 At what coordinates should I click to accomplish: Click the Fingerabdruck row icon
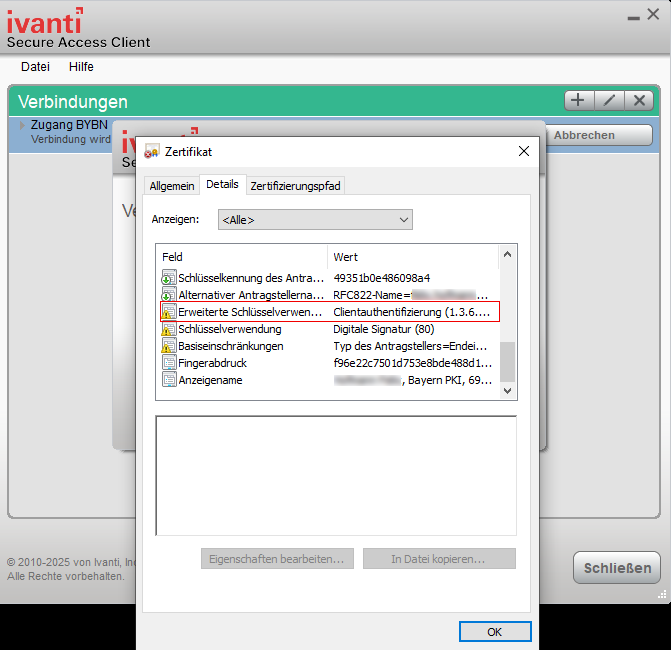(x=169, y=363)
